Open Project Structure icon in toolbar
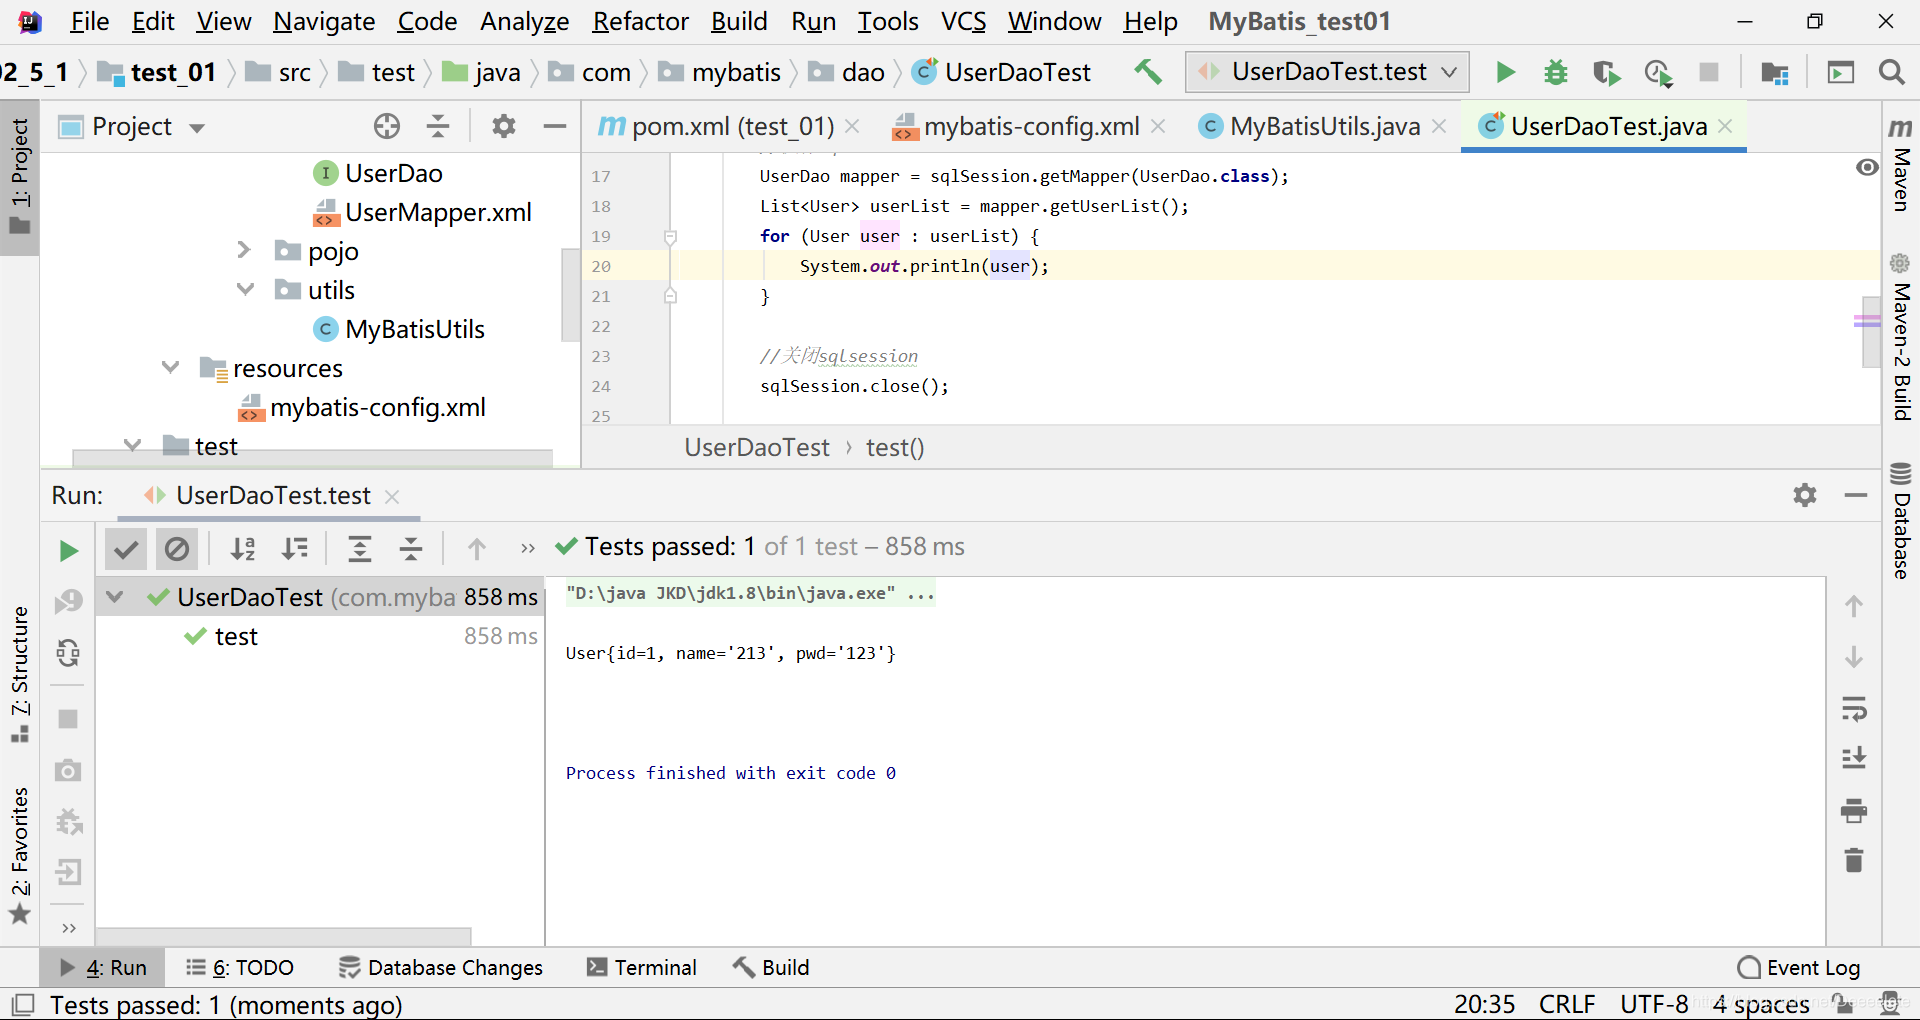Viewport: 1920px width, 1020px height. pyautogui.click(x=1775, y=72)
